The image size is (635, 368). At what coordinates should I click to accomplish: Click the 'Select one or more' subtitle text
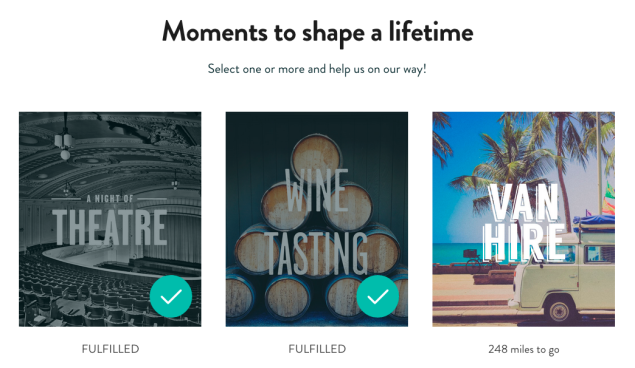pyautogui.click(x=317, y=69)
